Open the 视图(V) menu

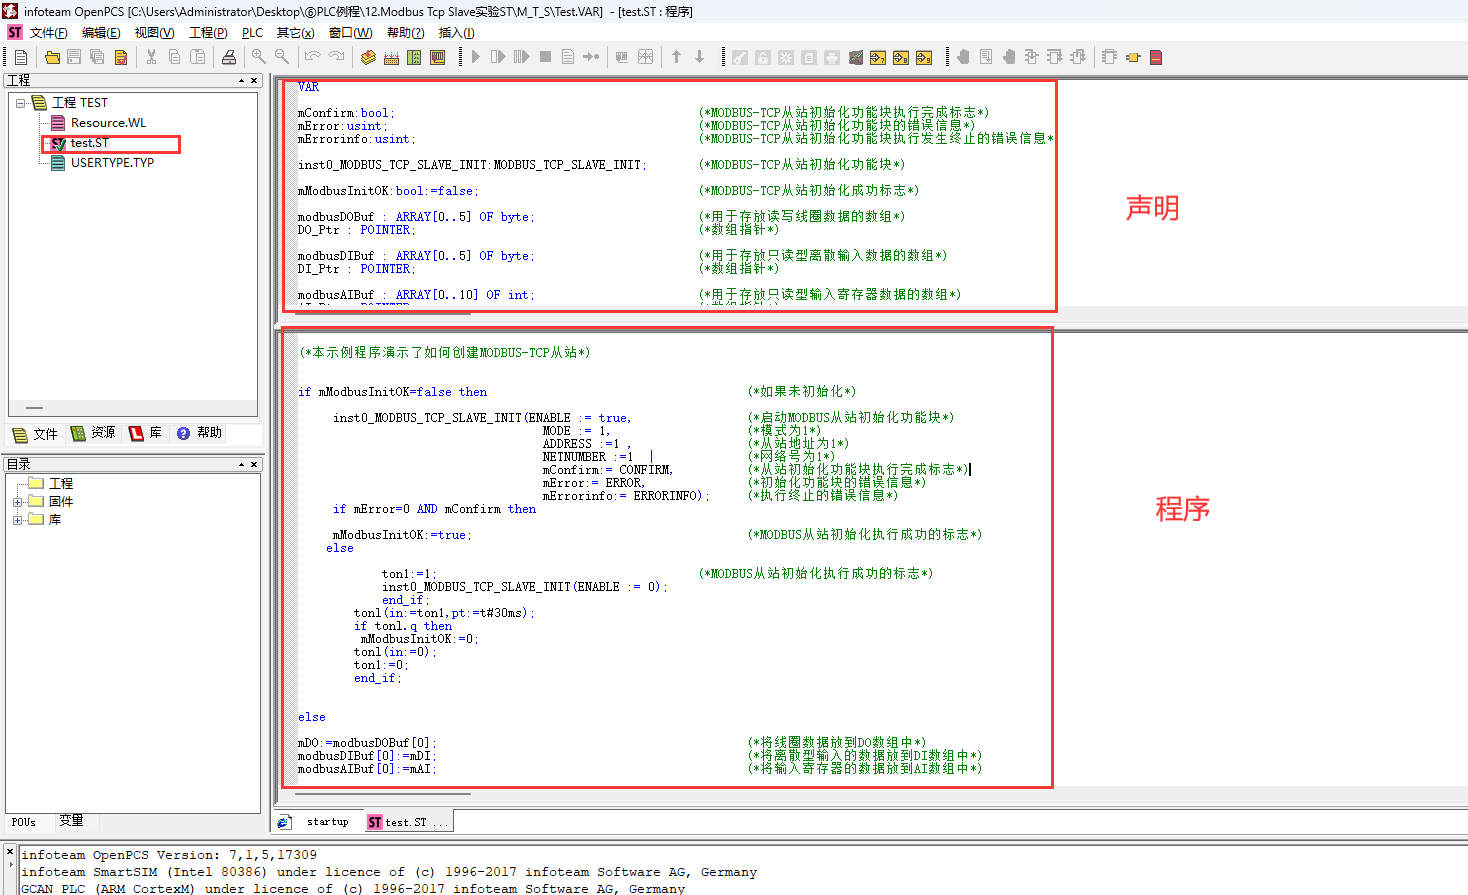click(x=154, y=33)
